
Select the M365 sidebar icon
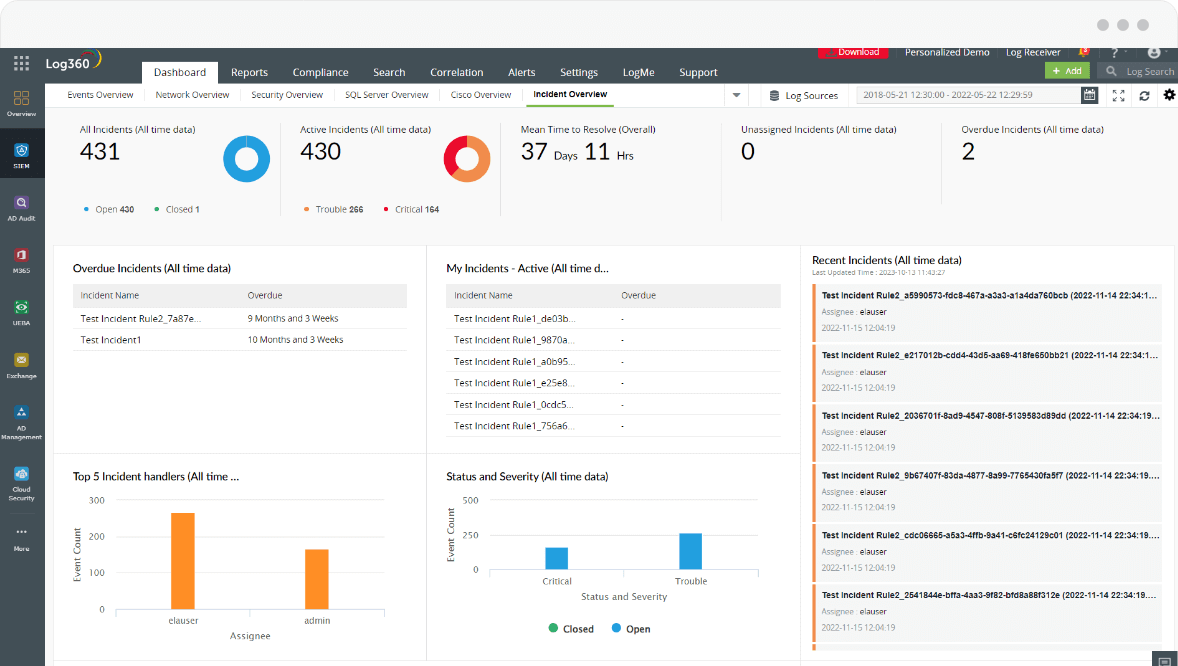[x=22, y=259]
